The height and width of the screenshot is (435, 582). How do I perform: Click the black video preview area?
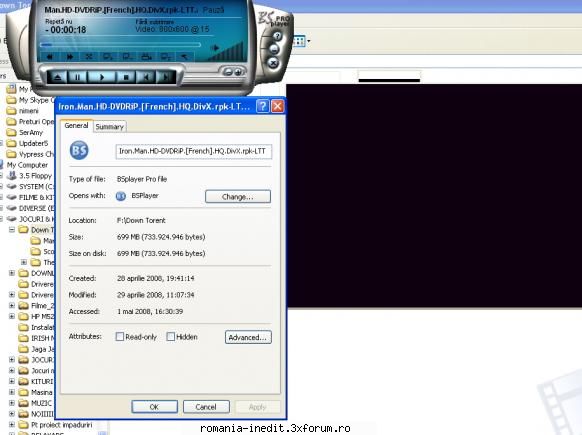click(434, 196)
